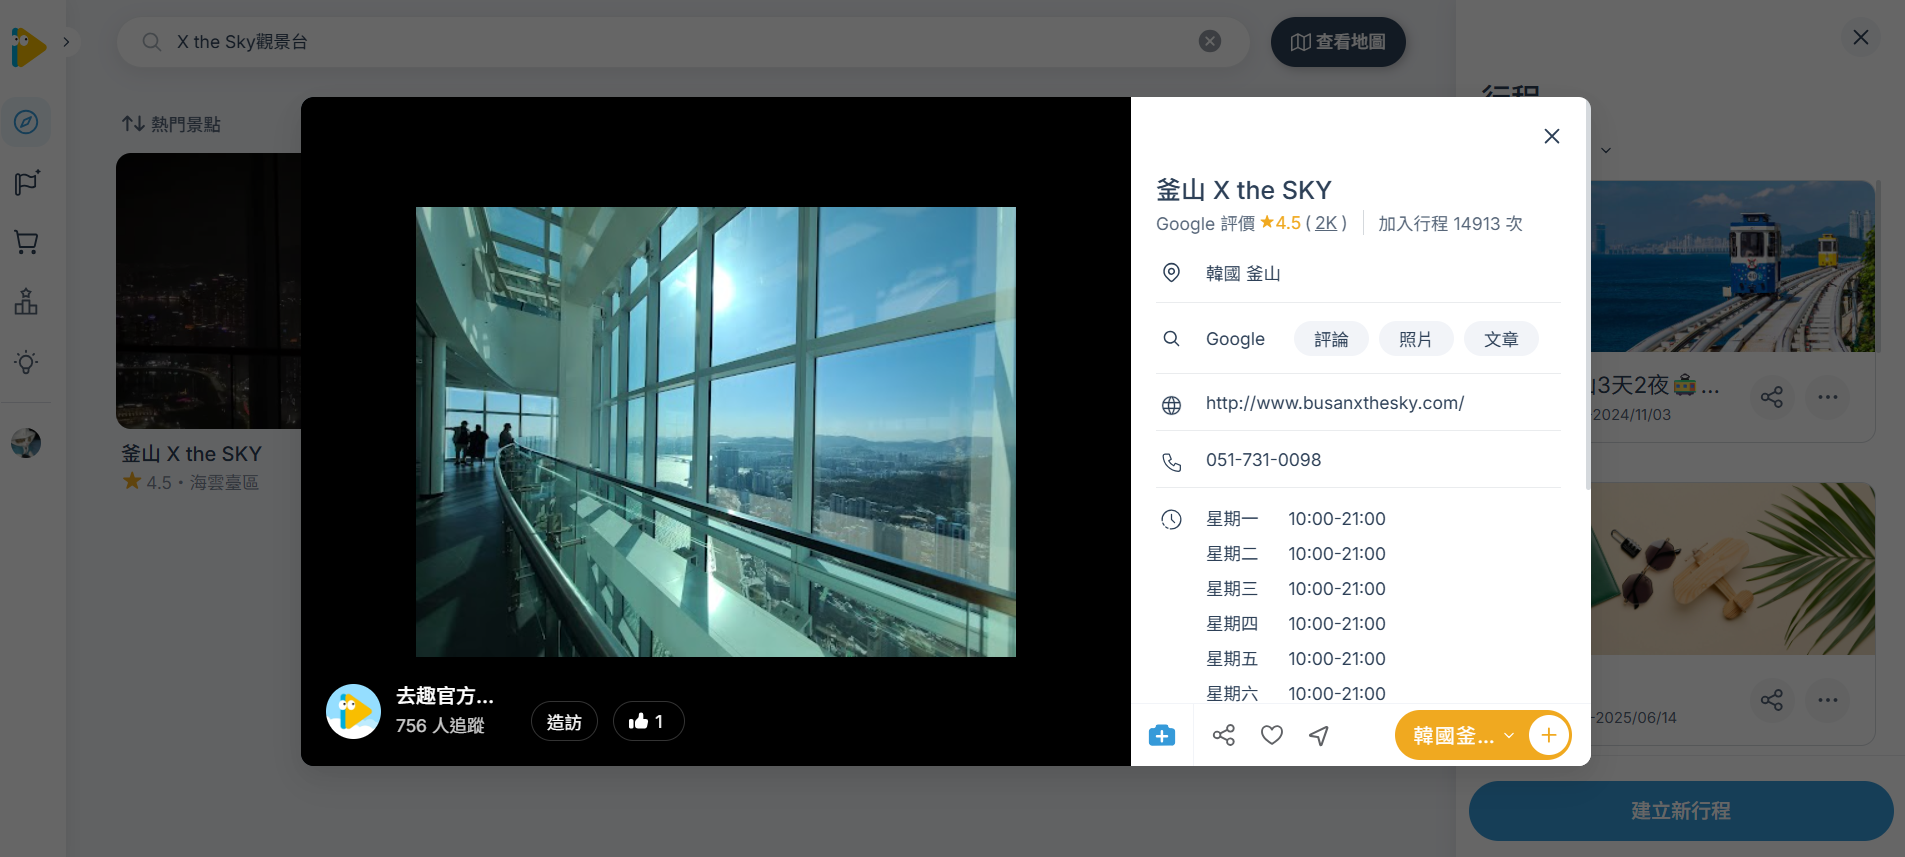Open more options for 2025/06/14 itinerary

coord(1828,700)
